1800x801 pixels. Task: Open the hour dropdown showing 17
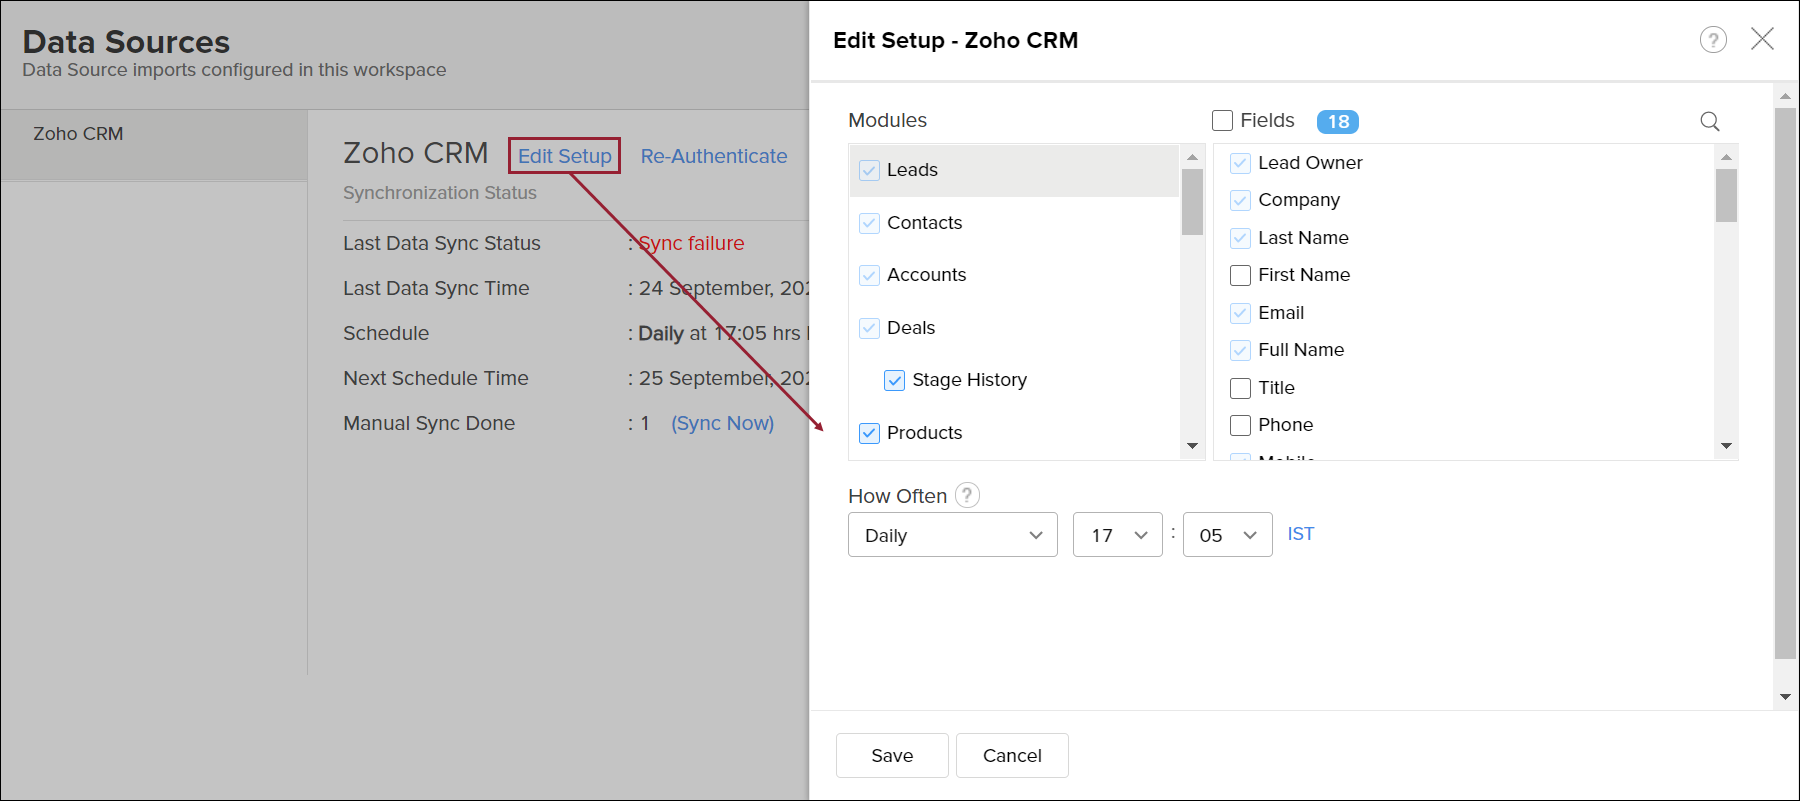pos(1117,535)
